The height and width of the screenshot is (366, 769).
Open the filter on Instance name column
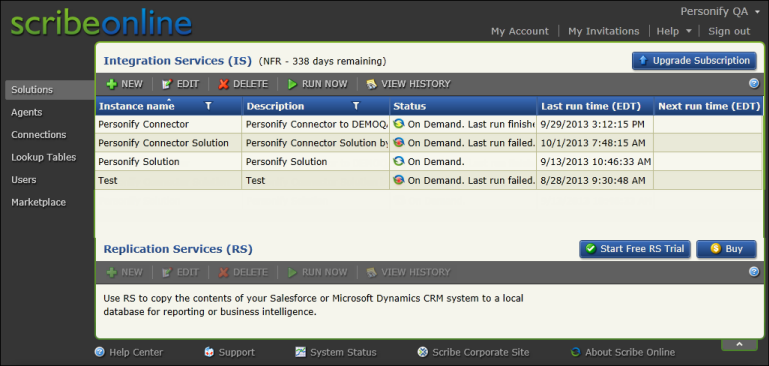click(208, 106)
